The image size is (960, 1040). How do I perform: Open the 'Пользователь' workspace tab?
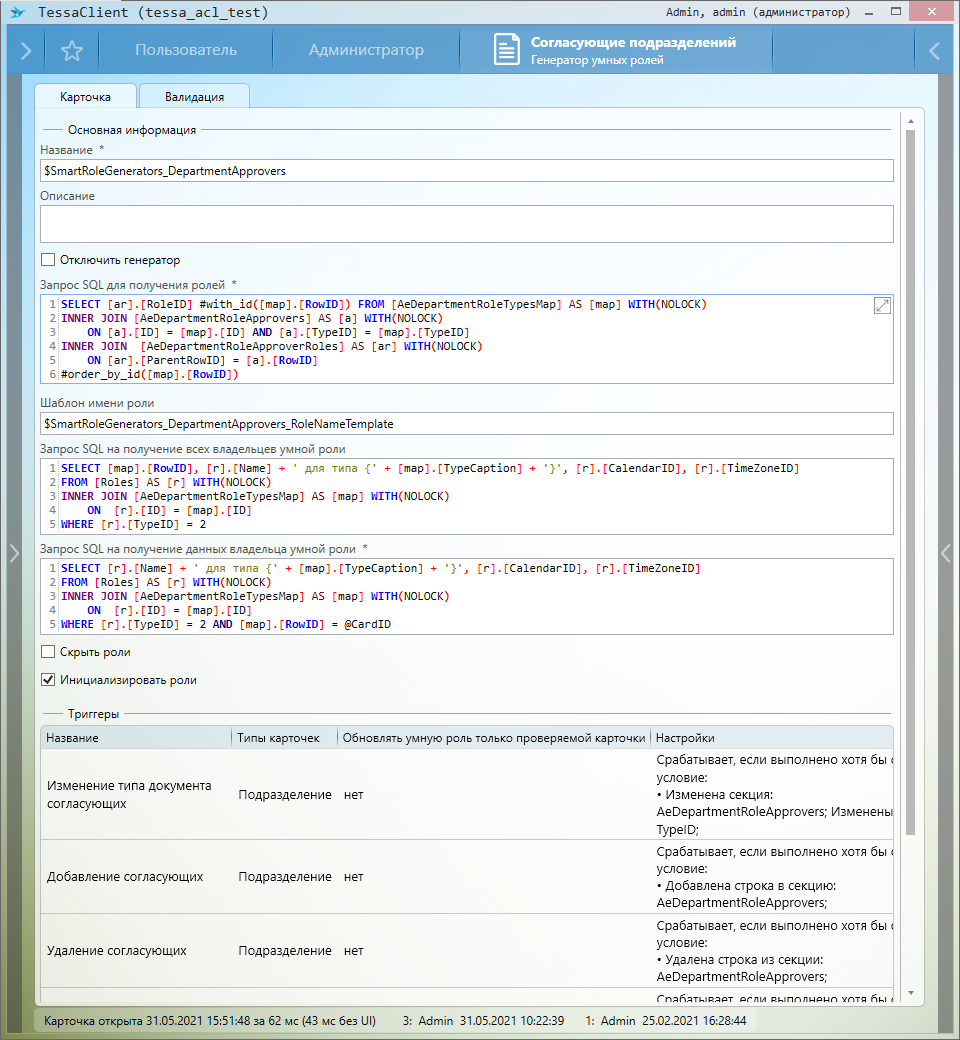click(186, 51)
